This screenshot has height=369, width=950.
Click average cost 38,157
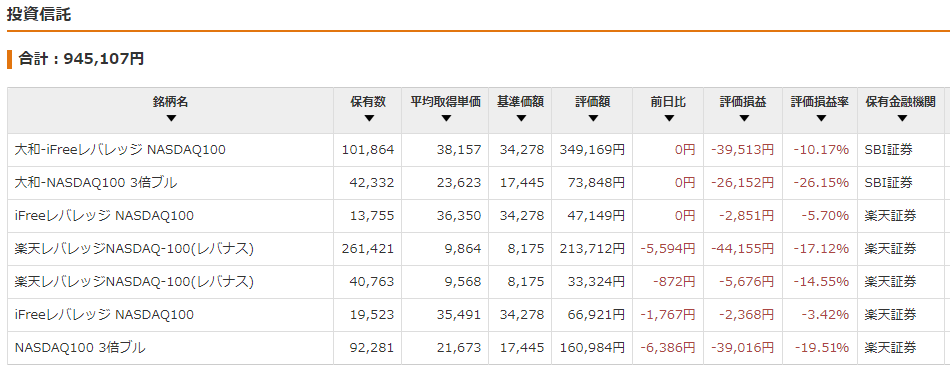[459, 150]
